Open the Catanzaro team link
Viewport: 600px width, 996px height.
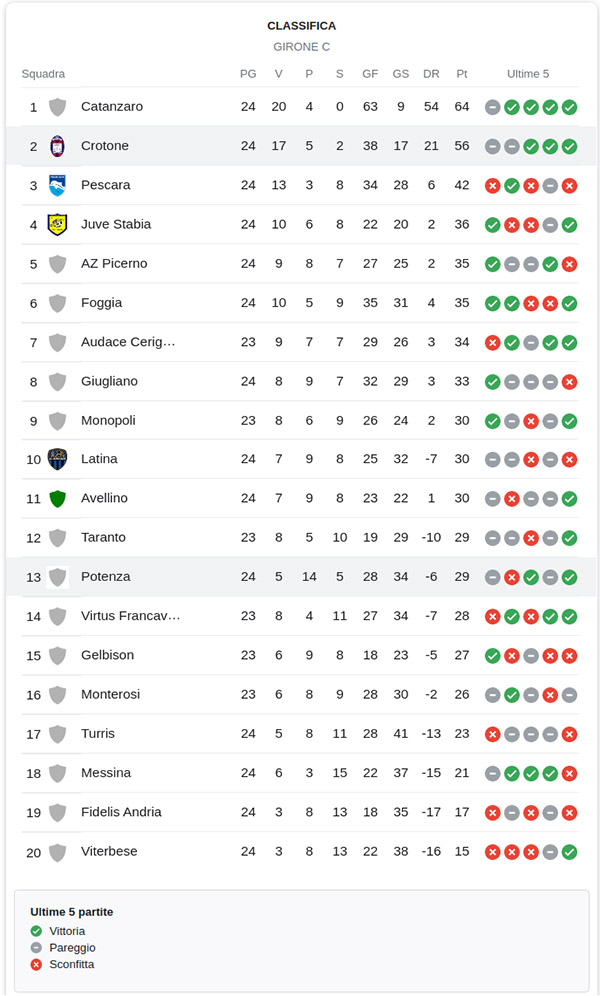point(112,107)
